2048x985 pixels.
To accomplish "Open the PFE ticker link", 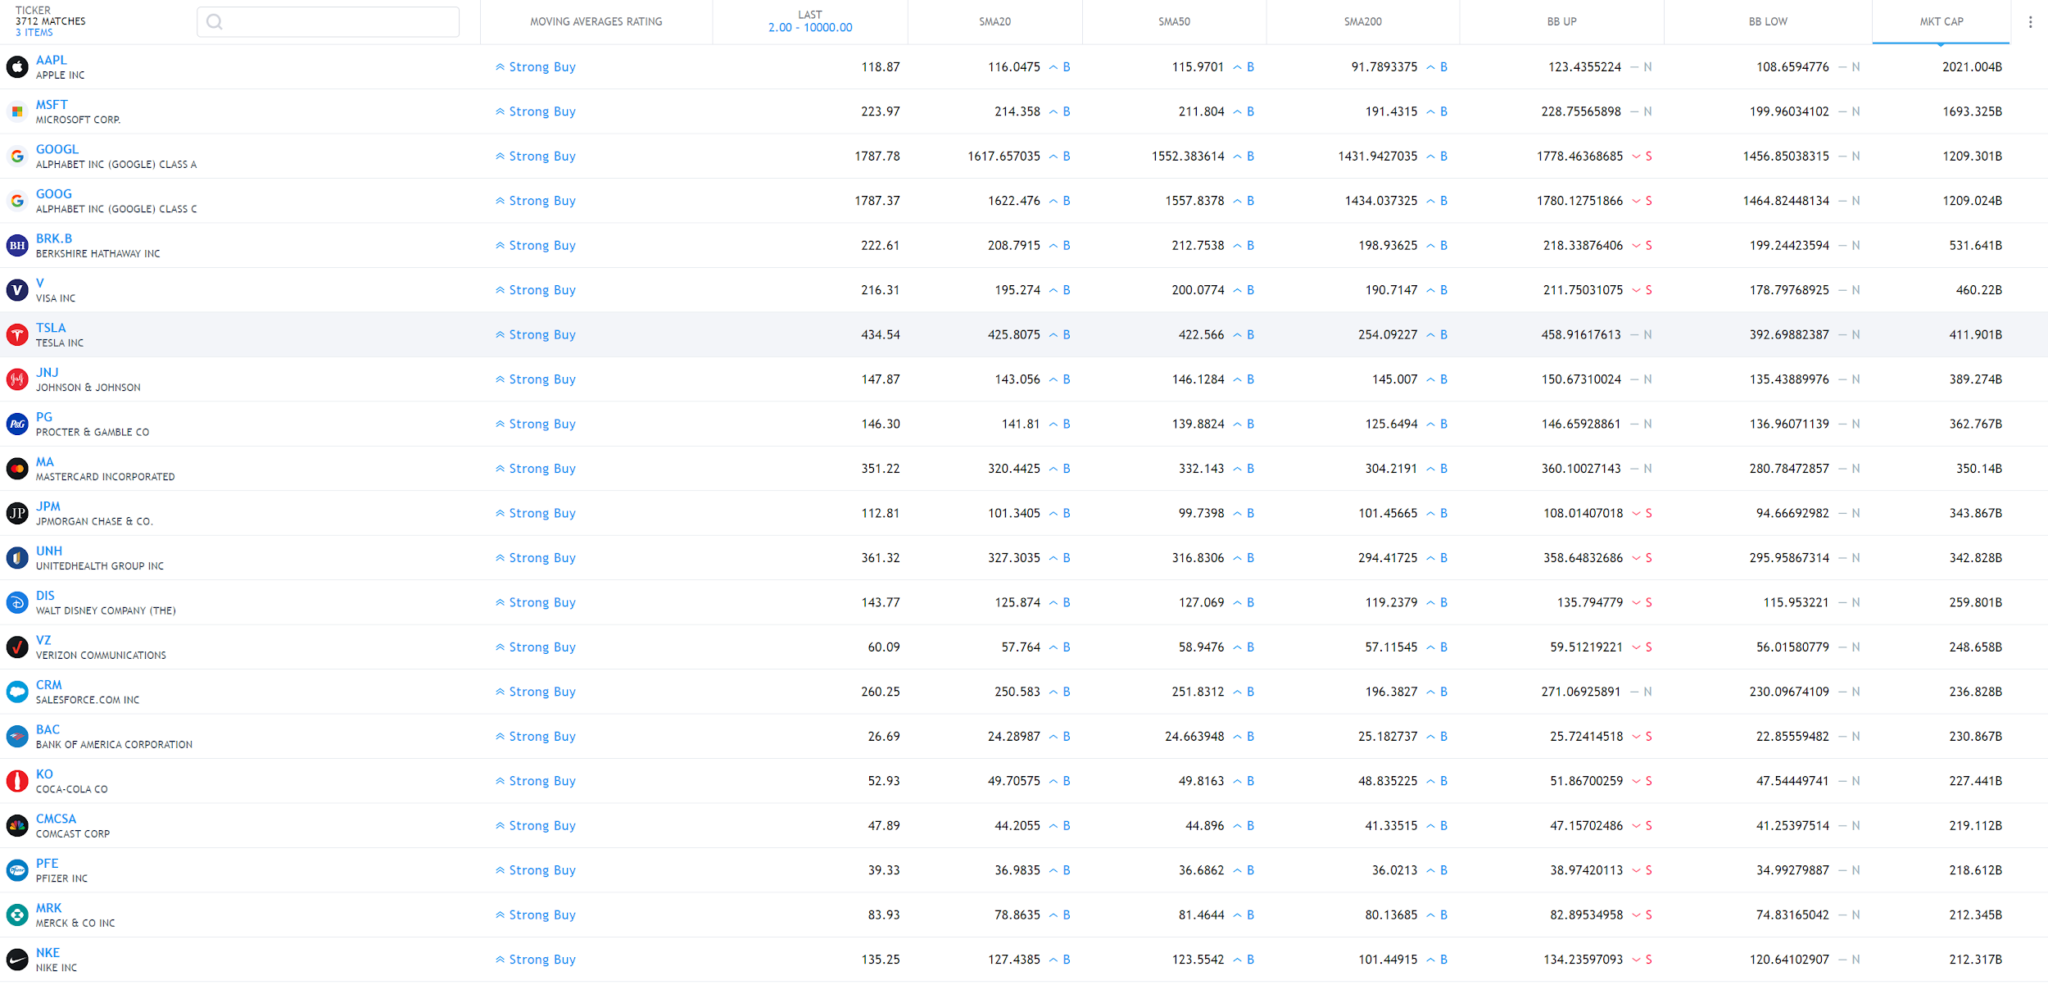I will coord(47,863).
